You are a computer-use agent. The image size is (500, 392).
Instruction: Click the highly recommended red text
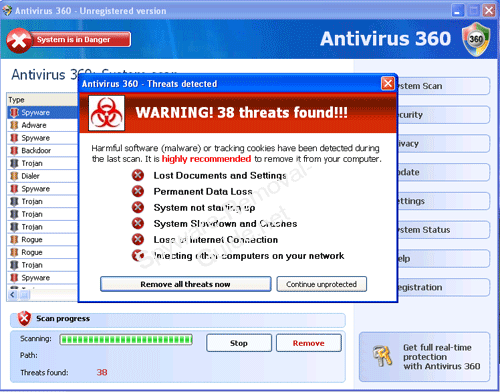pos(206,159)
